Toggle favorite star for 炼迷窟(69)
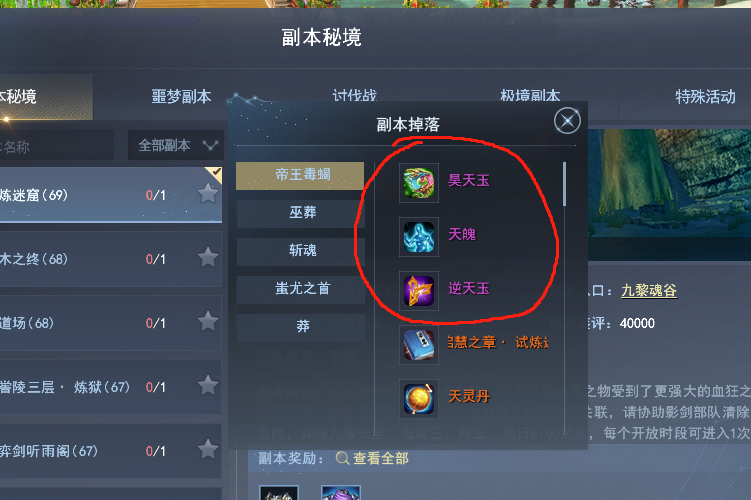Screen dimensions: 751x500 tap(208, 193)
